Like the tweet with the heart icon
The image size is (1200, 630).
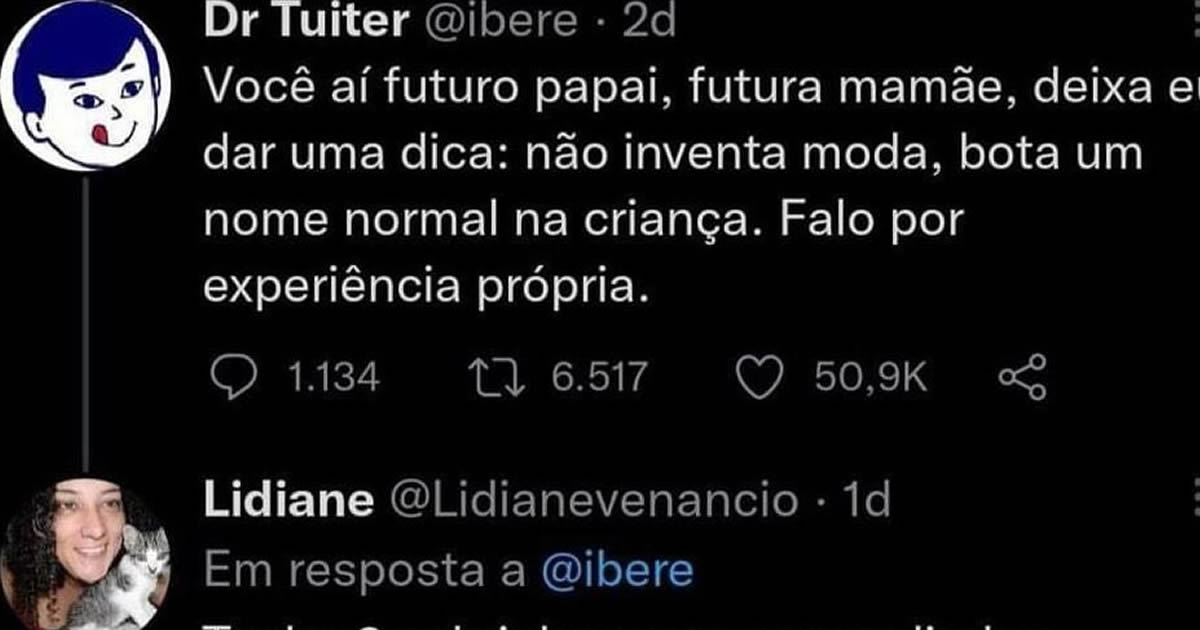(760, 377)
